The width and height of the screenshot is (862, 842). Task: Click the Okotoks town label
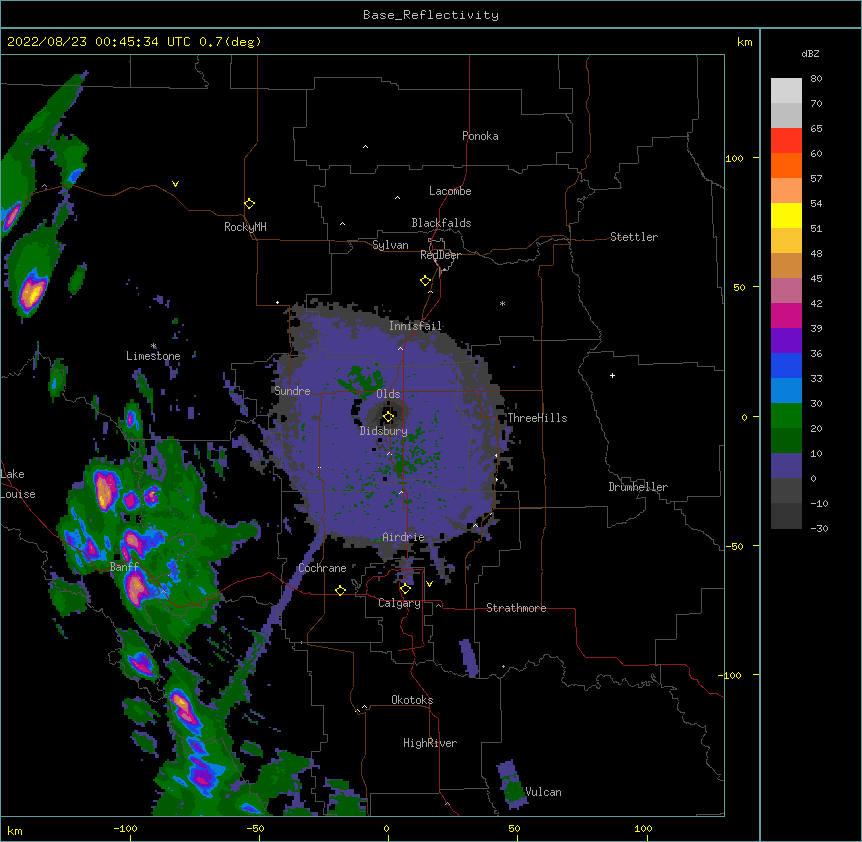412,700
